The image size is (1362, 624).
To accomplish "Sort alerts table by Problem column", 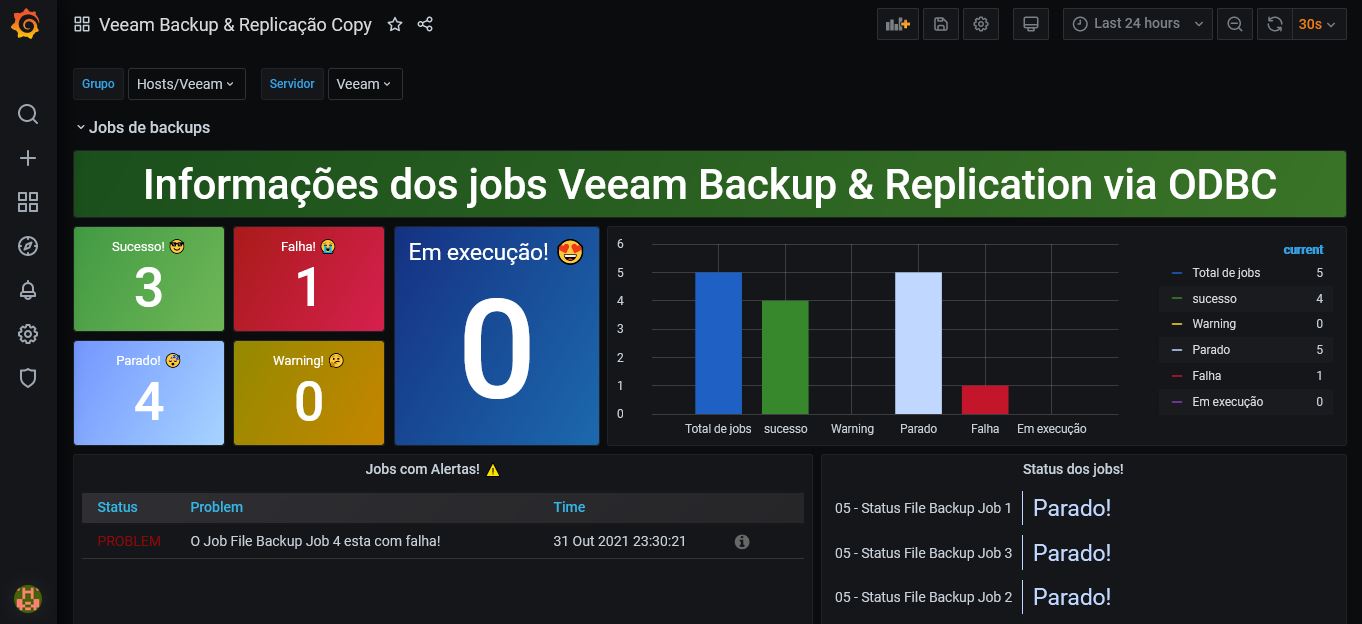I will tap(216, 507).
